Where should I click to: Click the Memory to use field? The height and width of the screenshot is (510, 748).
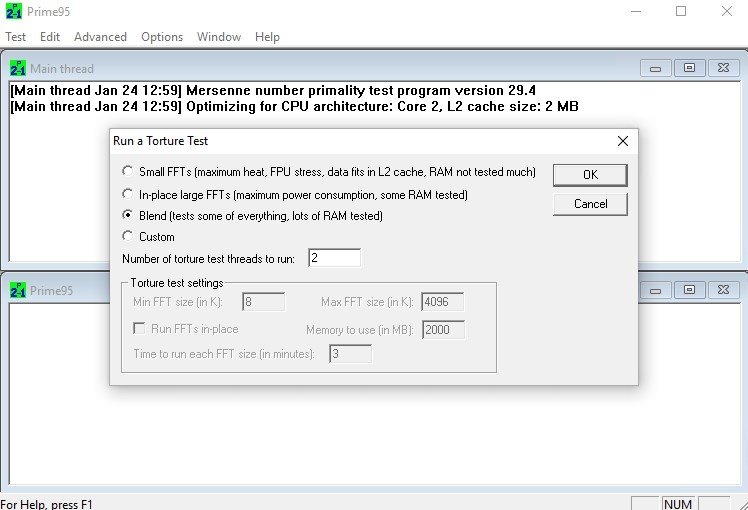pyautogui.click(x=443, y=330)
